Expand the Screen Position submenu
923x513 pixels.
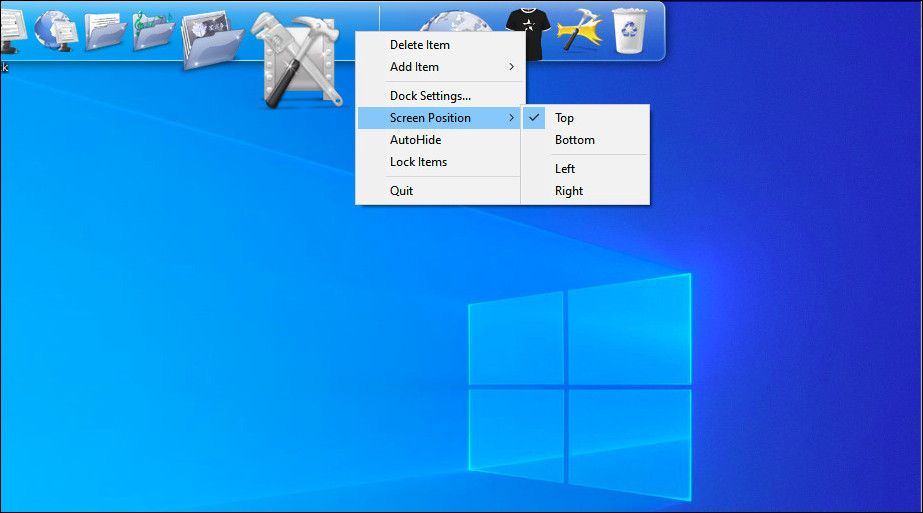coord(439,118)
